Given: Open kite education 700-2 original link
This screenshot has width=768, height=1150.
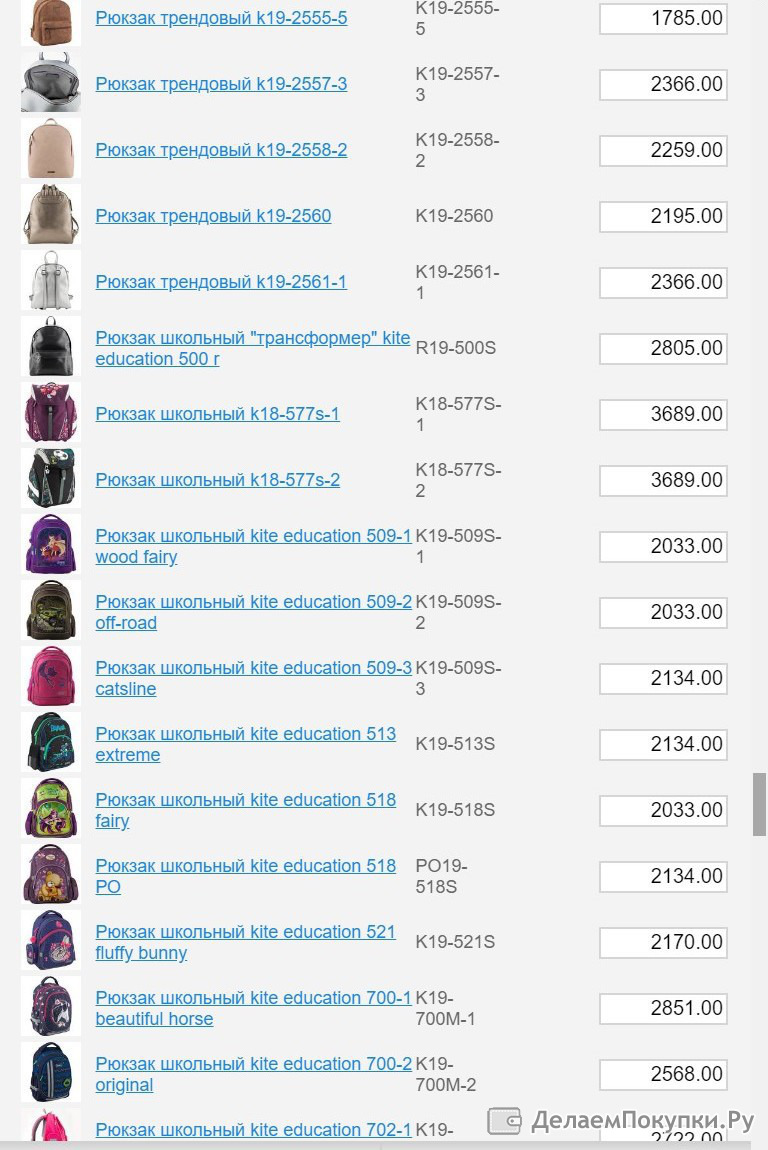Looking at the screenshot, I should [x=253, y=1074].
